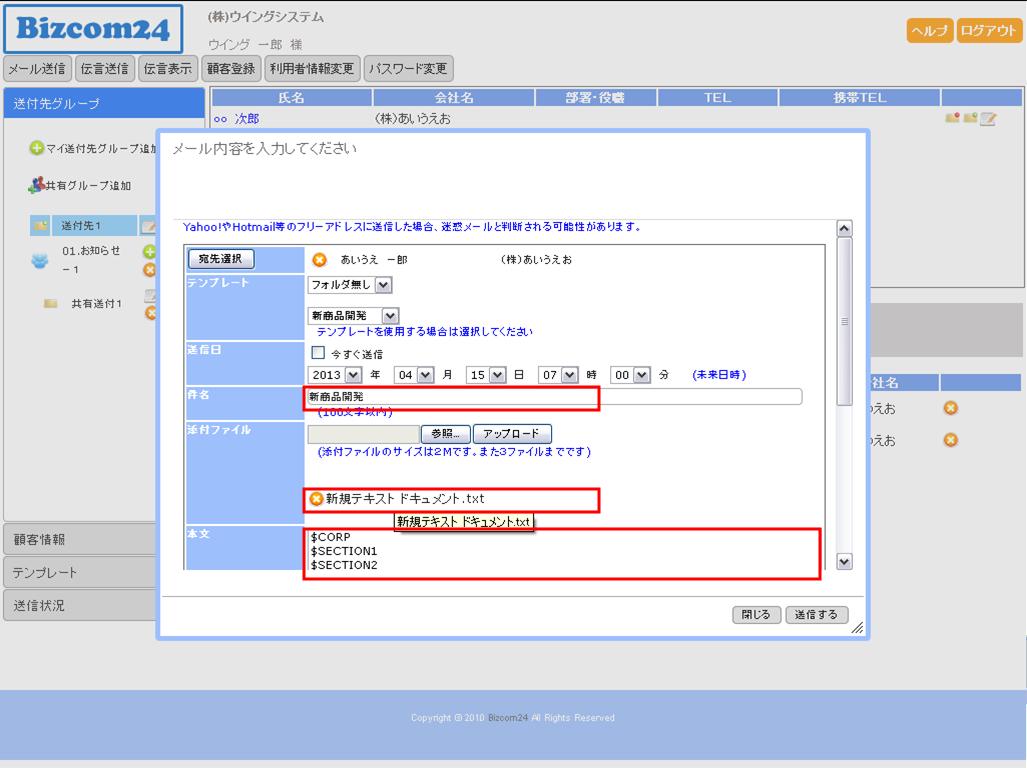This screenshot has height=768, width=1027.
Task: Click the 共有グループ追加 people icon
Action: pos(36,185)
